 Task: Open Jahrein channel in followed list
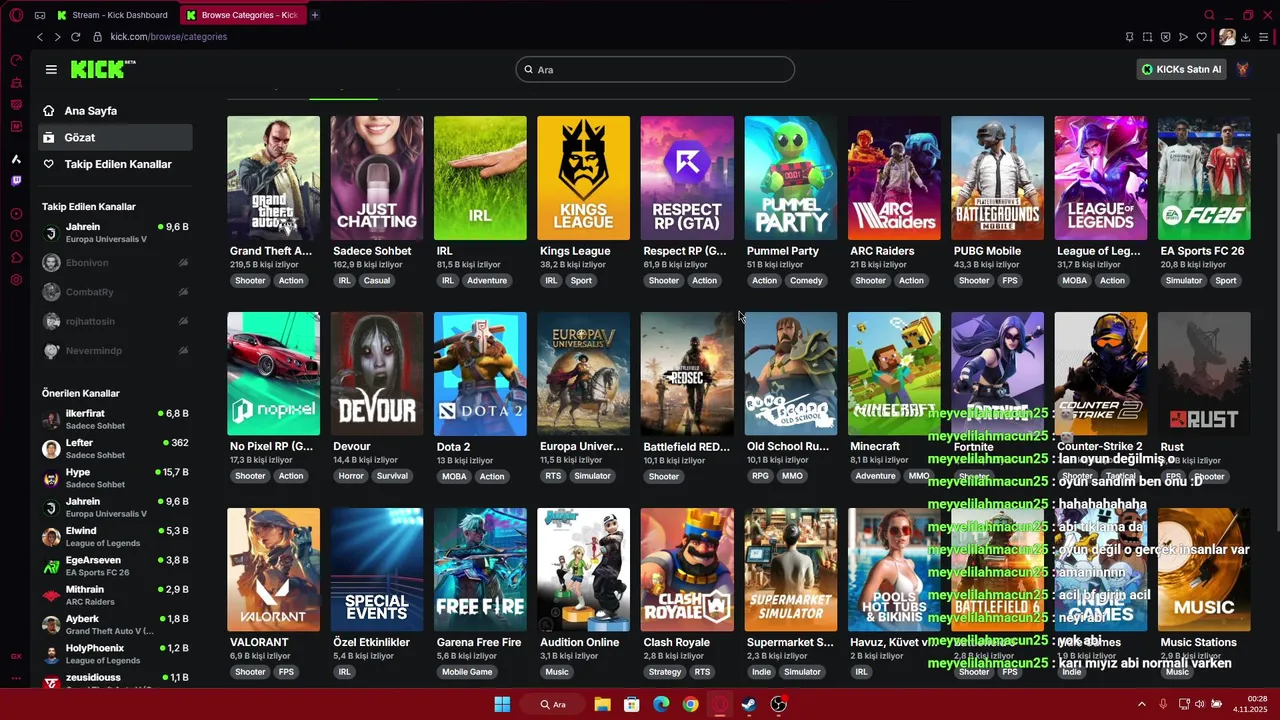(115, 233)
